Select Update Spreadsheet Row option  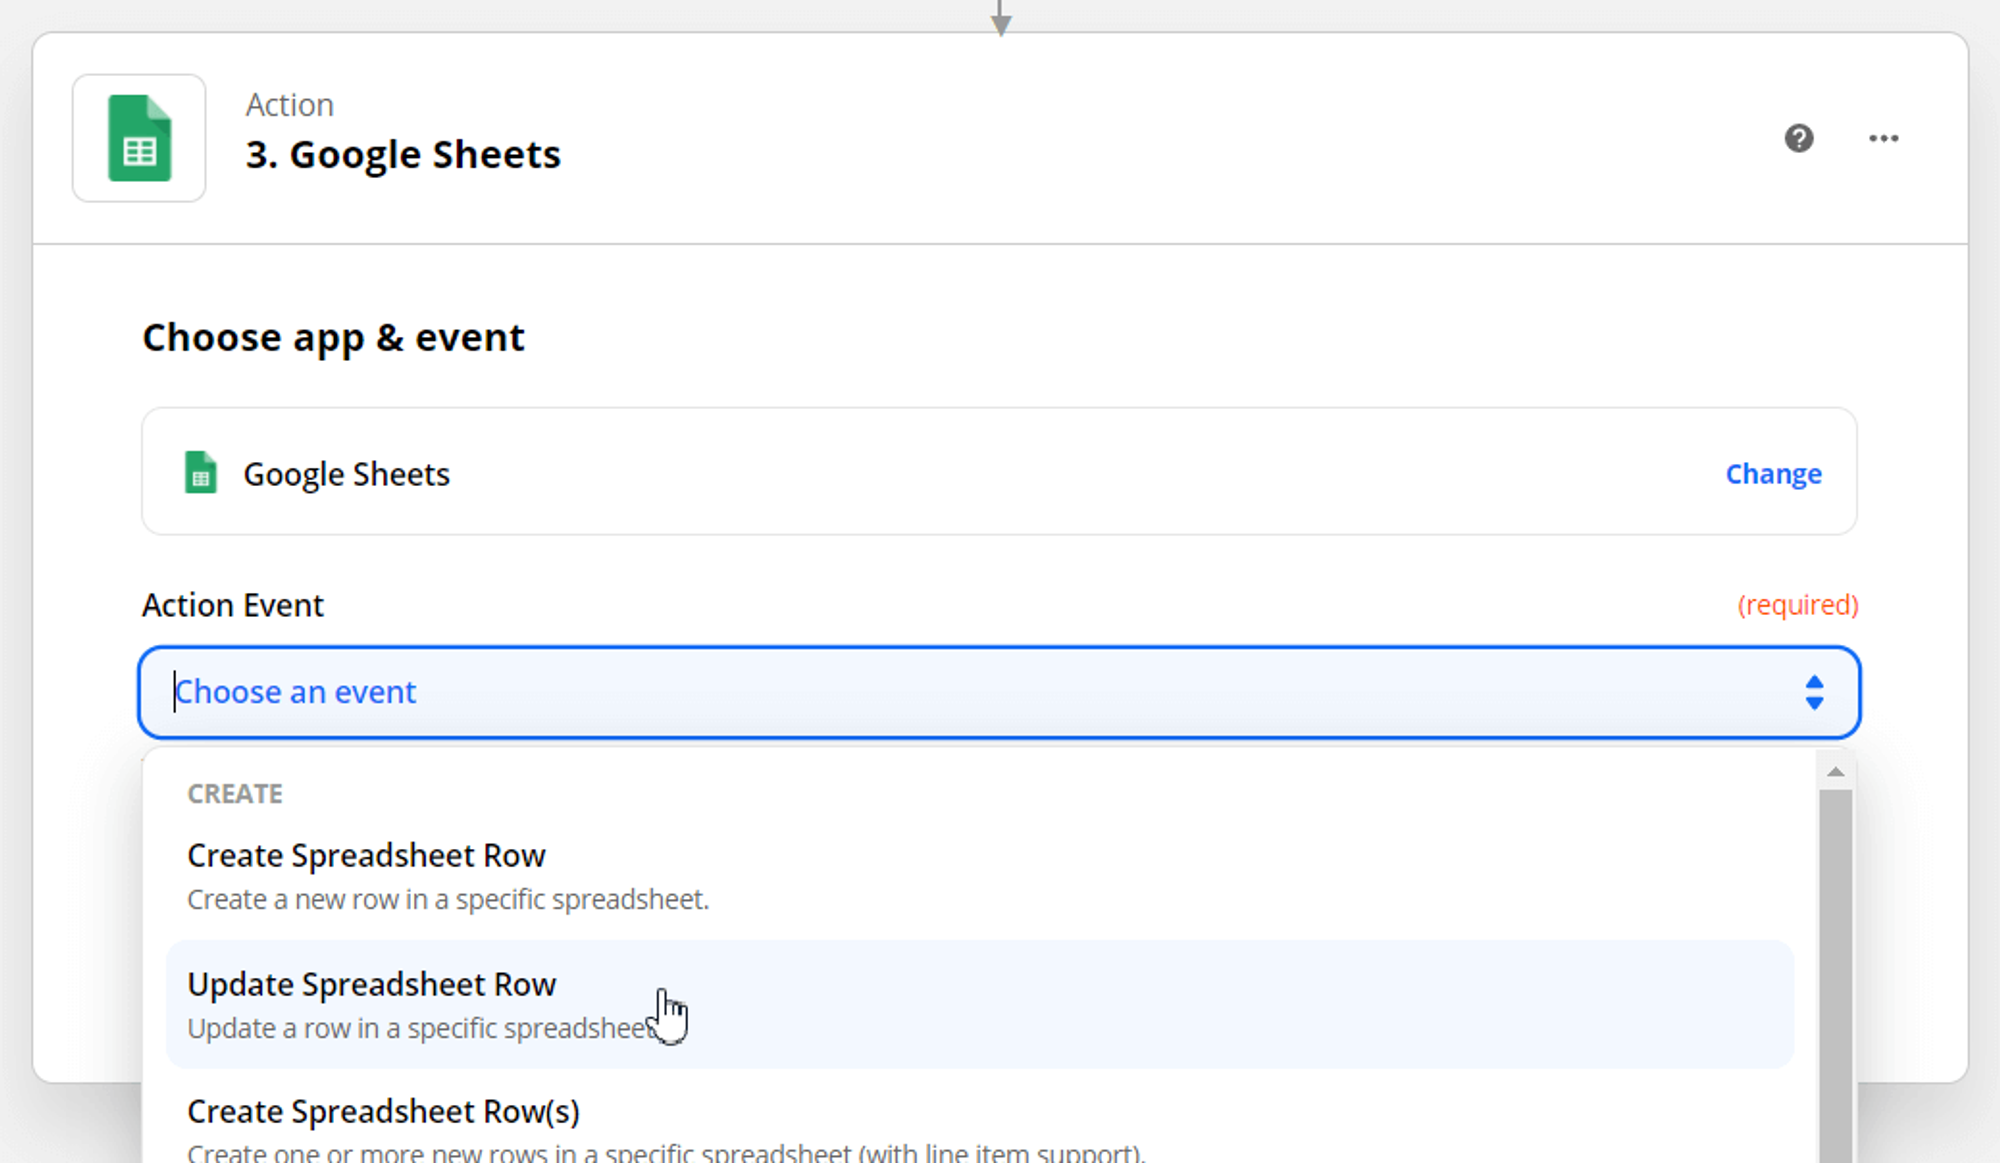980,1004
